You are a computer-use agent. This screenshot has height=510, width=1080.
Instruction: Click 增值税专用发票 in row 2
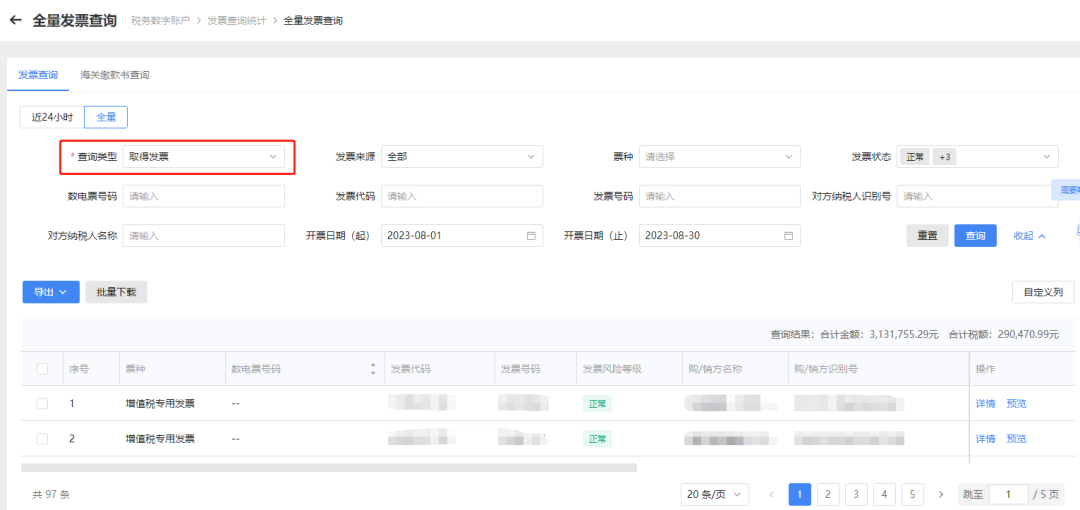point(160,439)
